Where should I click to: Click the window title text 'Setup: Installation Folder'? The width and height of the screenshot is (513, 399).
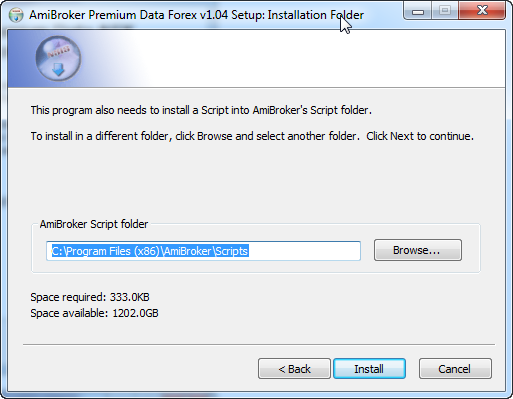[x=297, y=15]
